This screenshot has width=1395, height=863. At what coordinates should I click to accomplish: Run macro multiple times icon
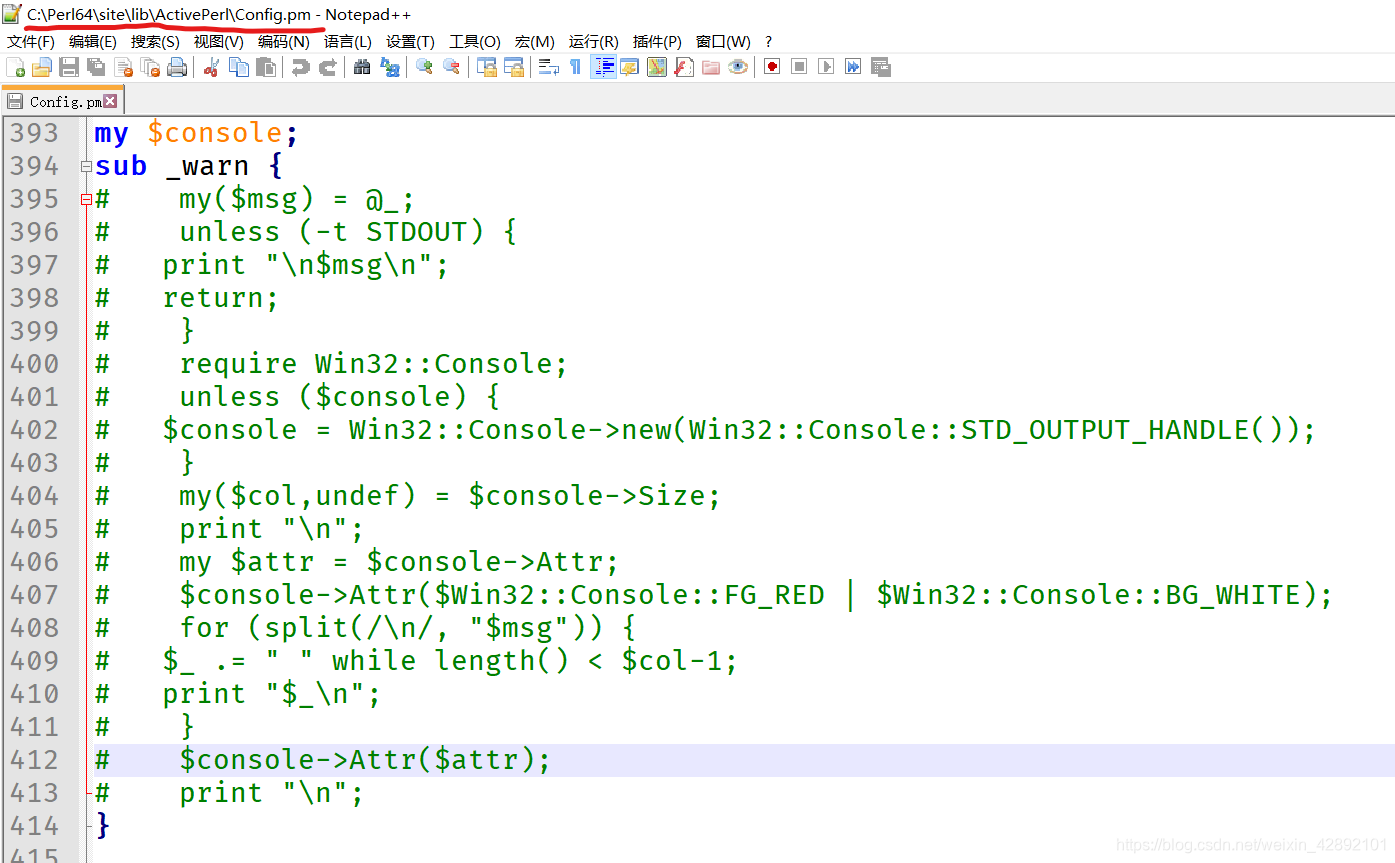click(x=853, y=67)
